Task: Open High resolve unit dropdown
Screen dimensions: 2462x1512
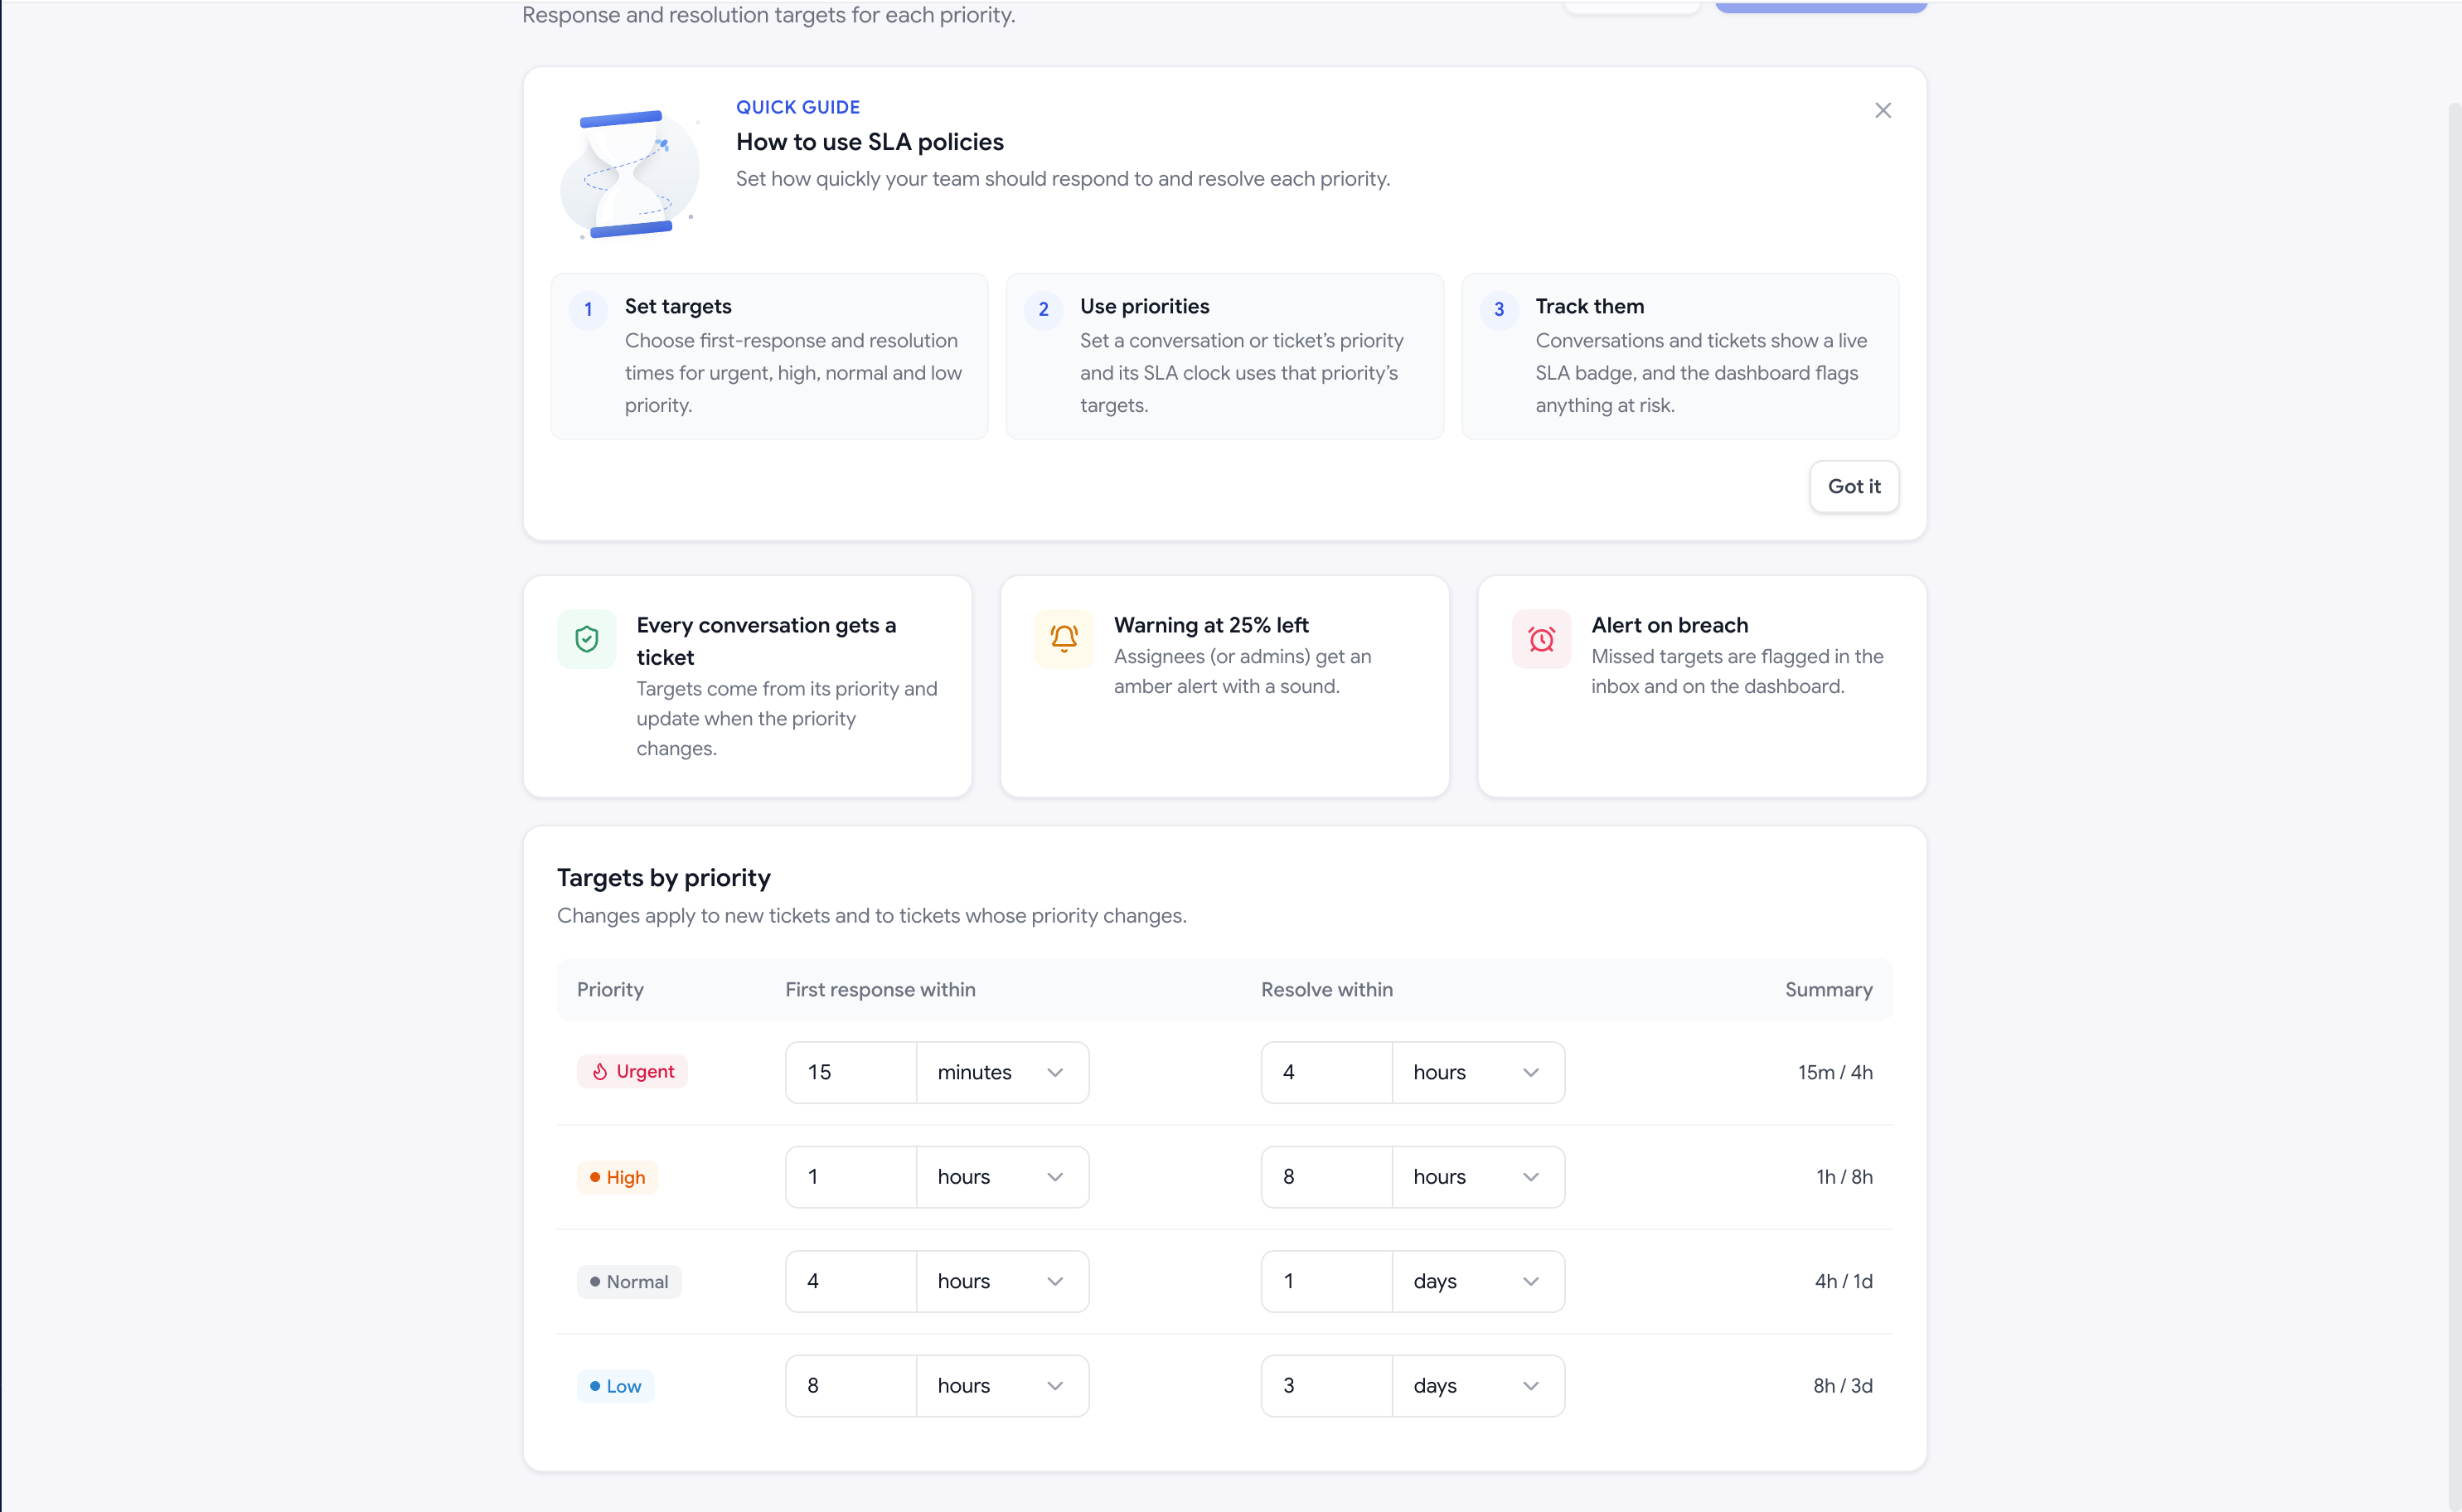Action: click(1478, 1177)
